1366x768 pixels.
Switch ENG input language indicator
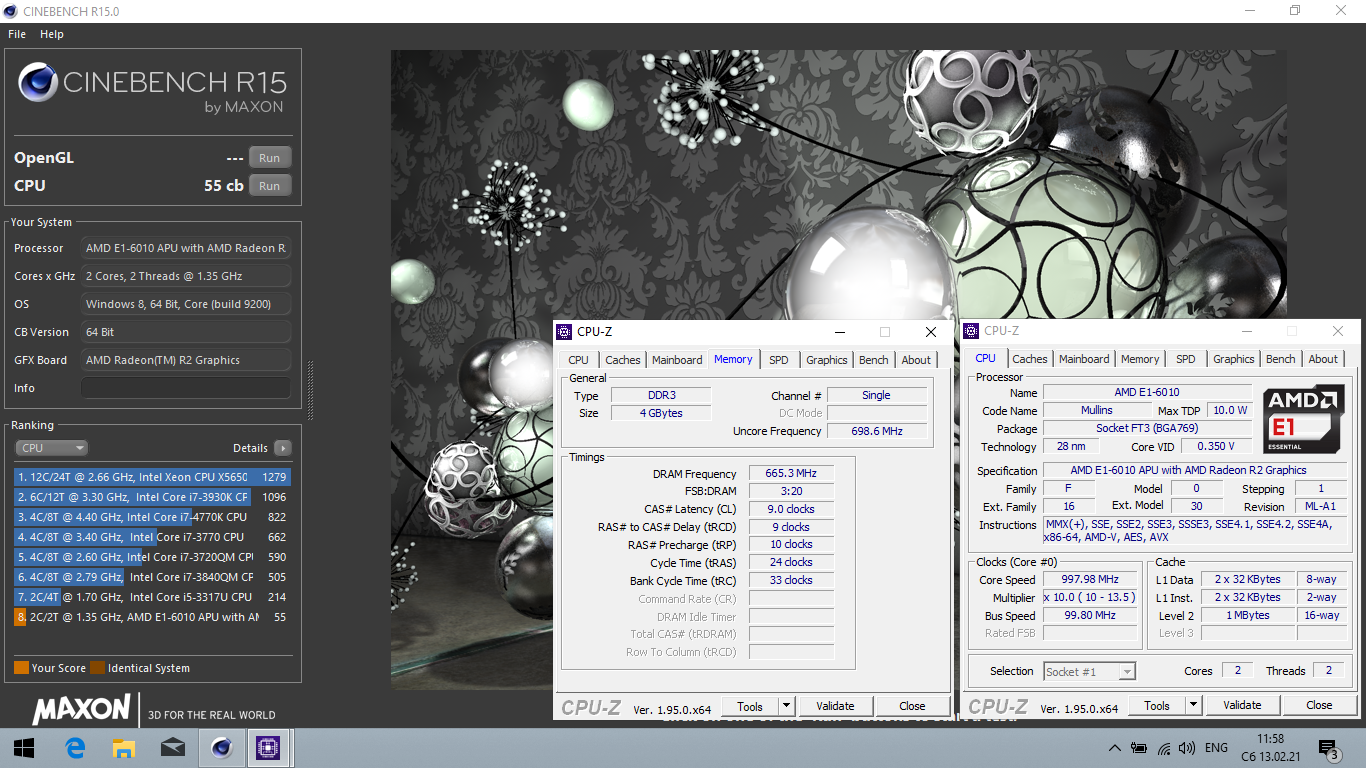click(1216, 748)
